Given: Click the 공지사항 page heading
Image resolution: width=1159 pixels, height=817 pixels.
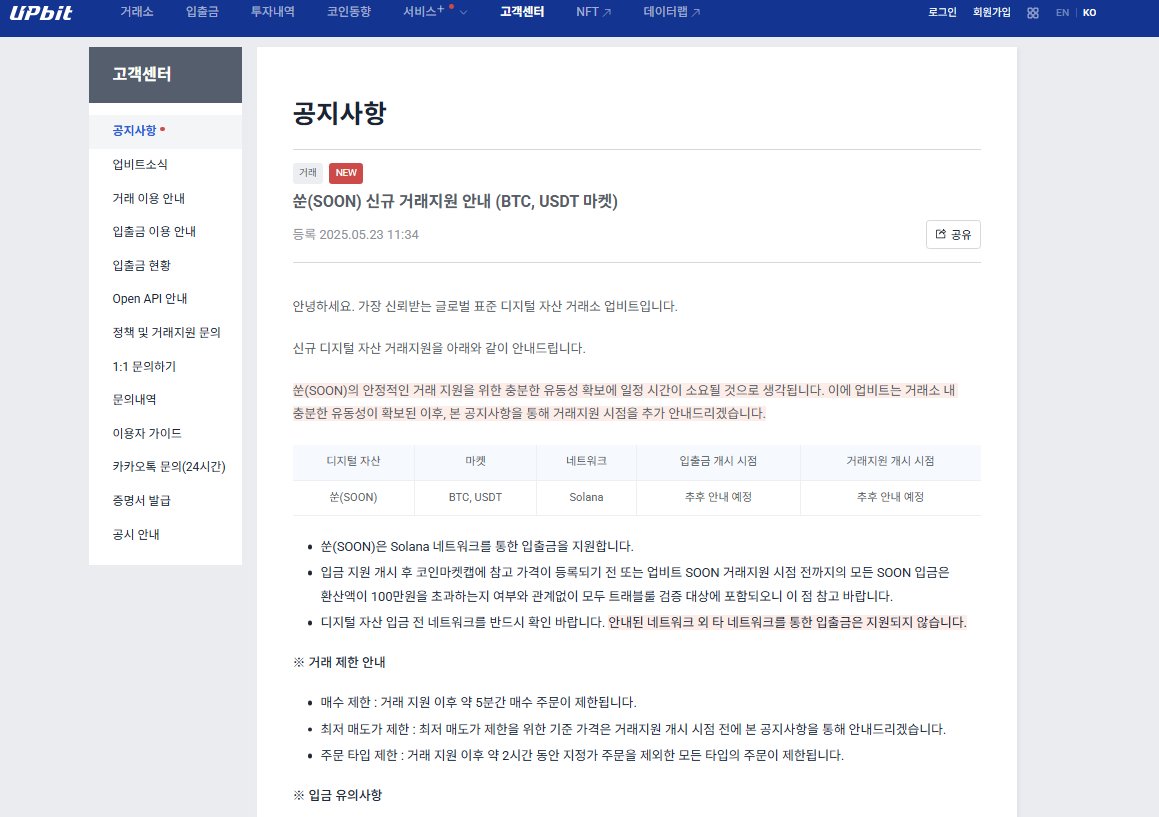Looking at the screenshot, I should click(339, 113).
